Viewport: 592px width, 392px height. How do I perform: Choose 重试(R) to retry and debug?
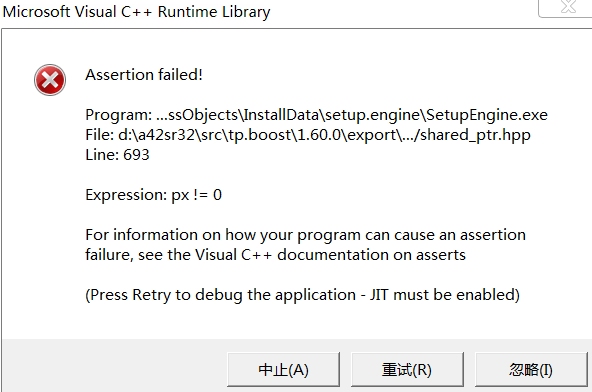[407, 369]
